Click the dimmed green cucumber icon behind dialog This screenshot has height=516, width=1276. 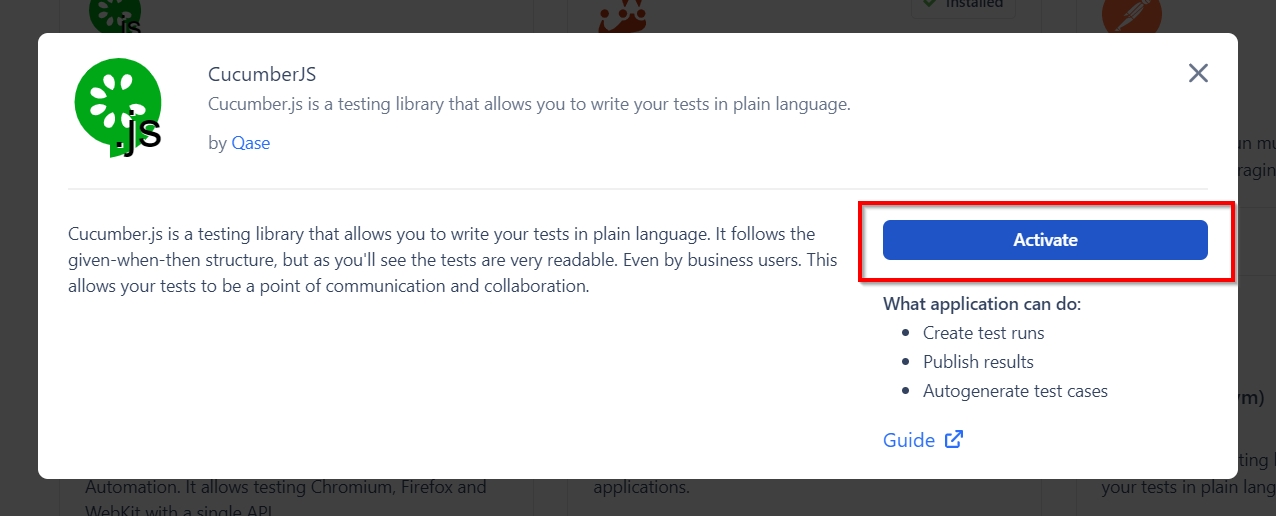pos(115,14)
